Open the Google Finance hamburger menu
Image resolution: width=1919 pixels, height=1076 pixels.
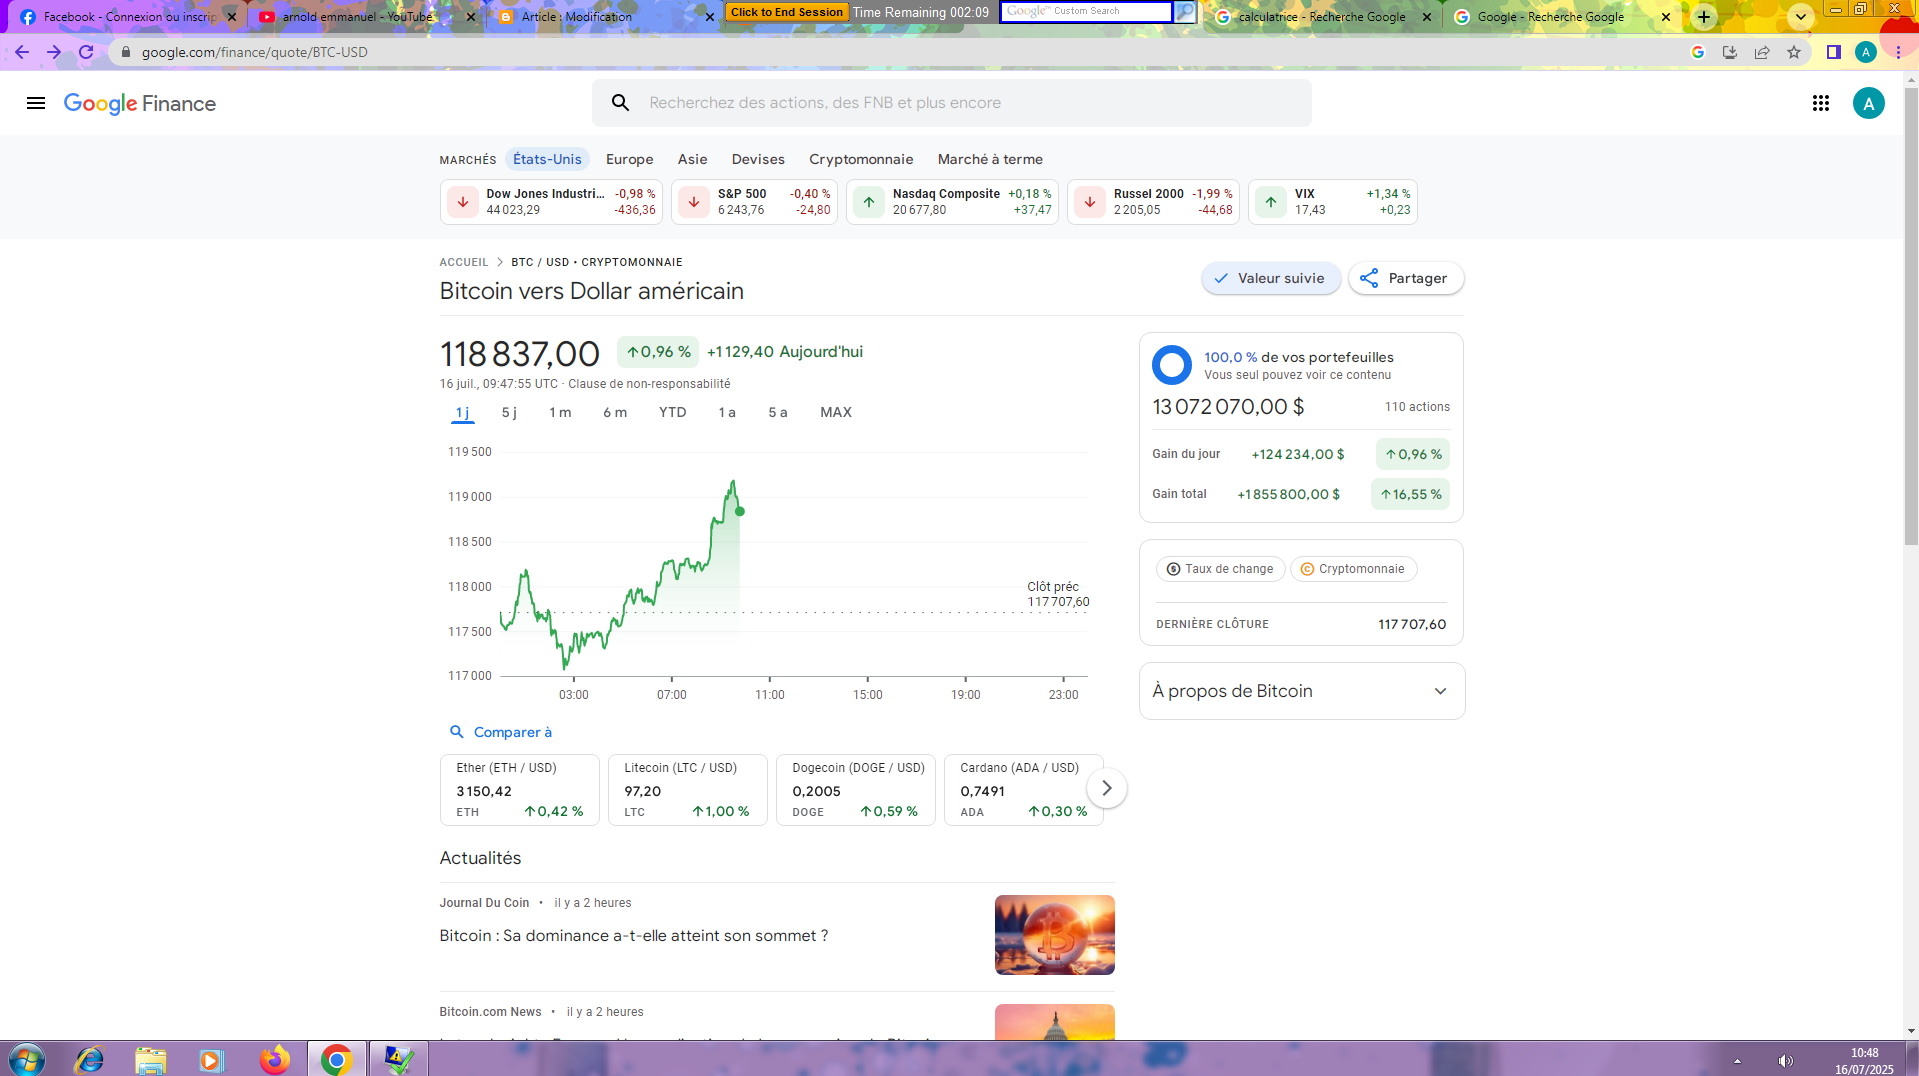point(36,103)
